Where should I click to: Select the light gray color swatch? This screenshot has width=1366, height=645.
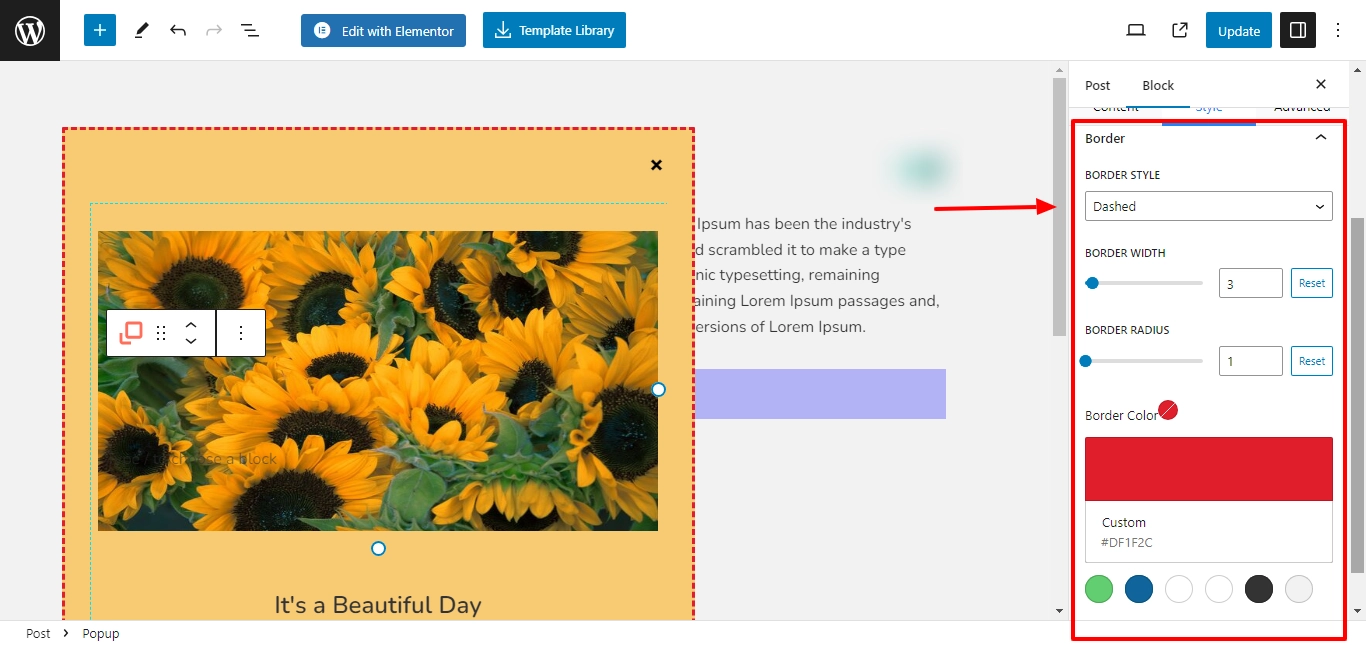click(1299, 589)
